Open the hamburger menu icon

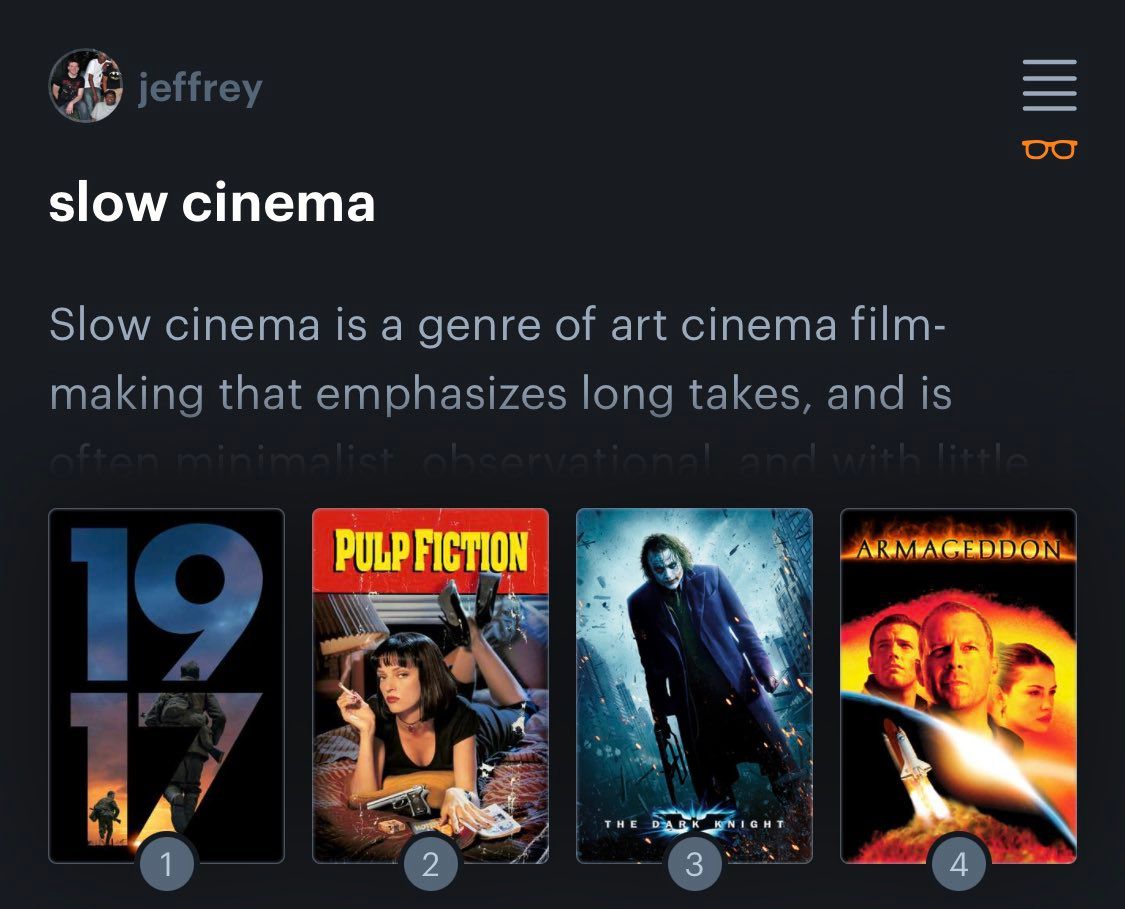1049,85
